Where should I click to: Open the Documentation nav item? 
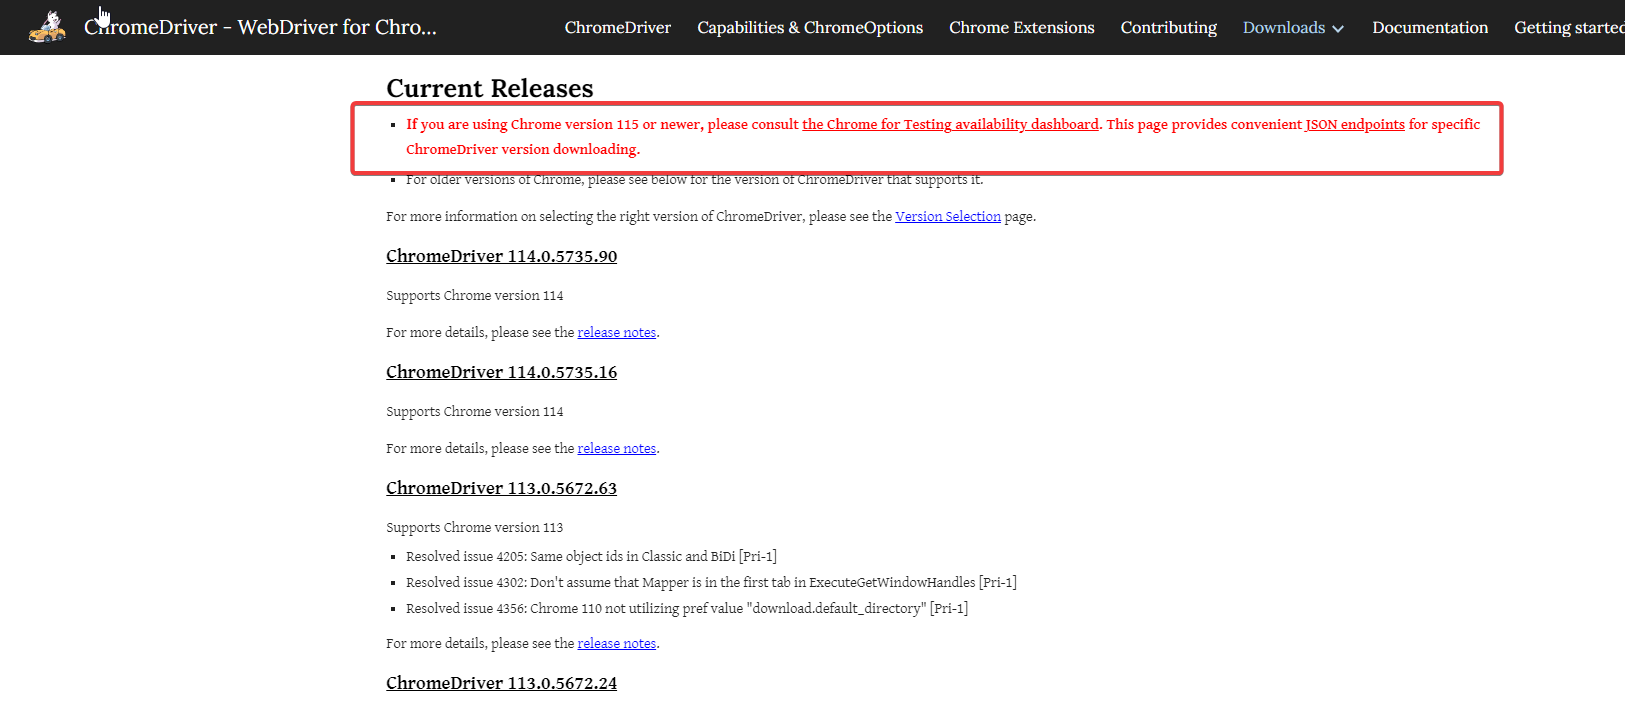pos(1430,28)
